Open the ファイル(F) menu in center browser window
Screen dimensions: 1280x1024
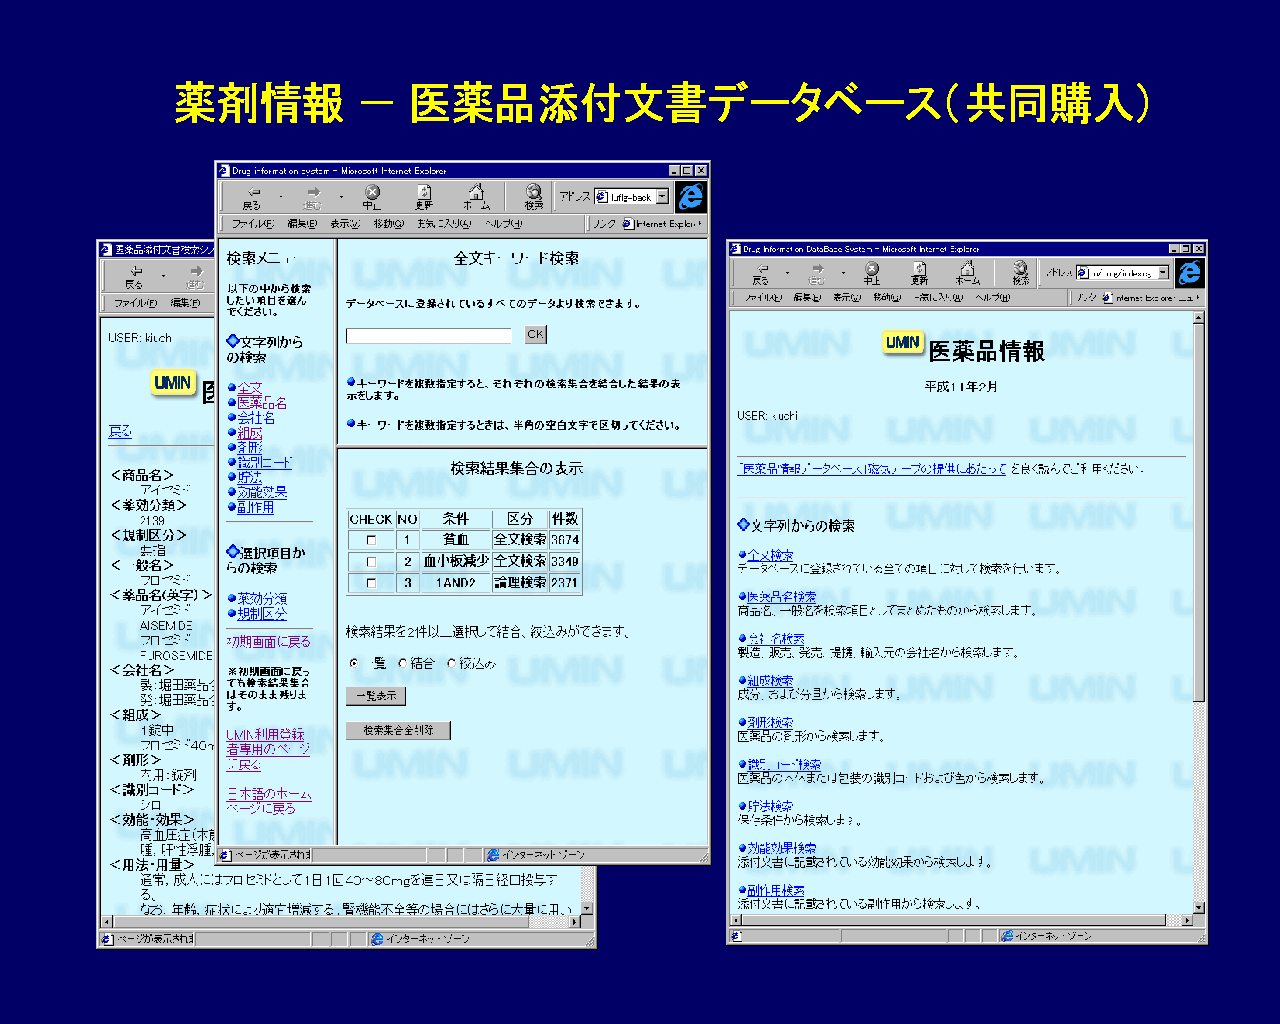coord(253,224)
